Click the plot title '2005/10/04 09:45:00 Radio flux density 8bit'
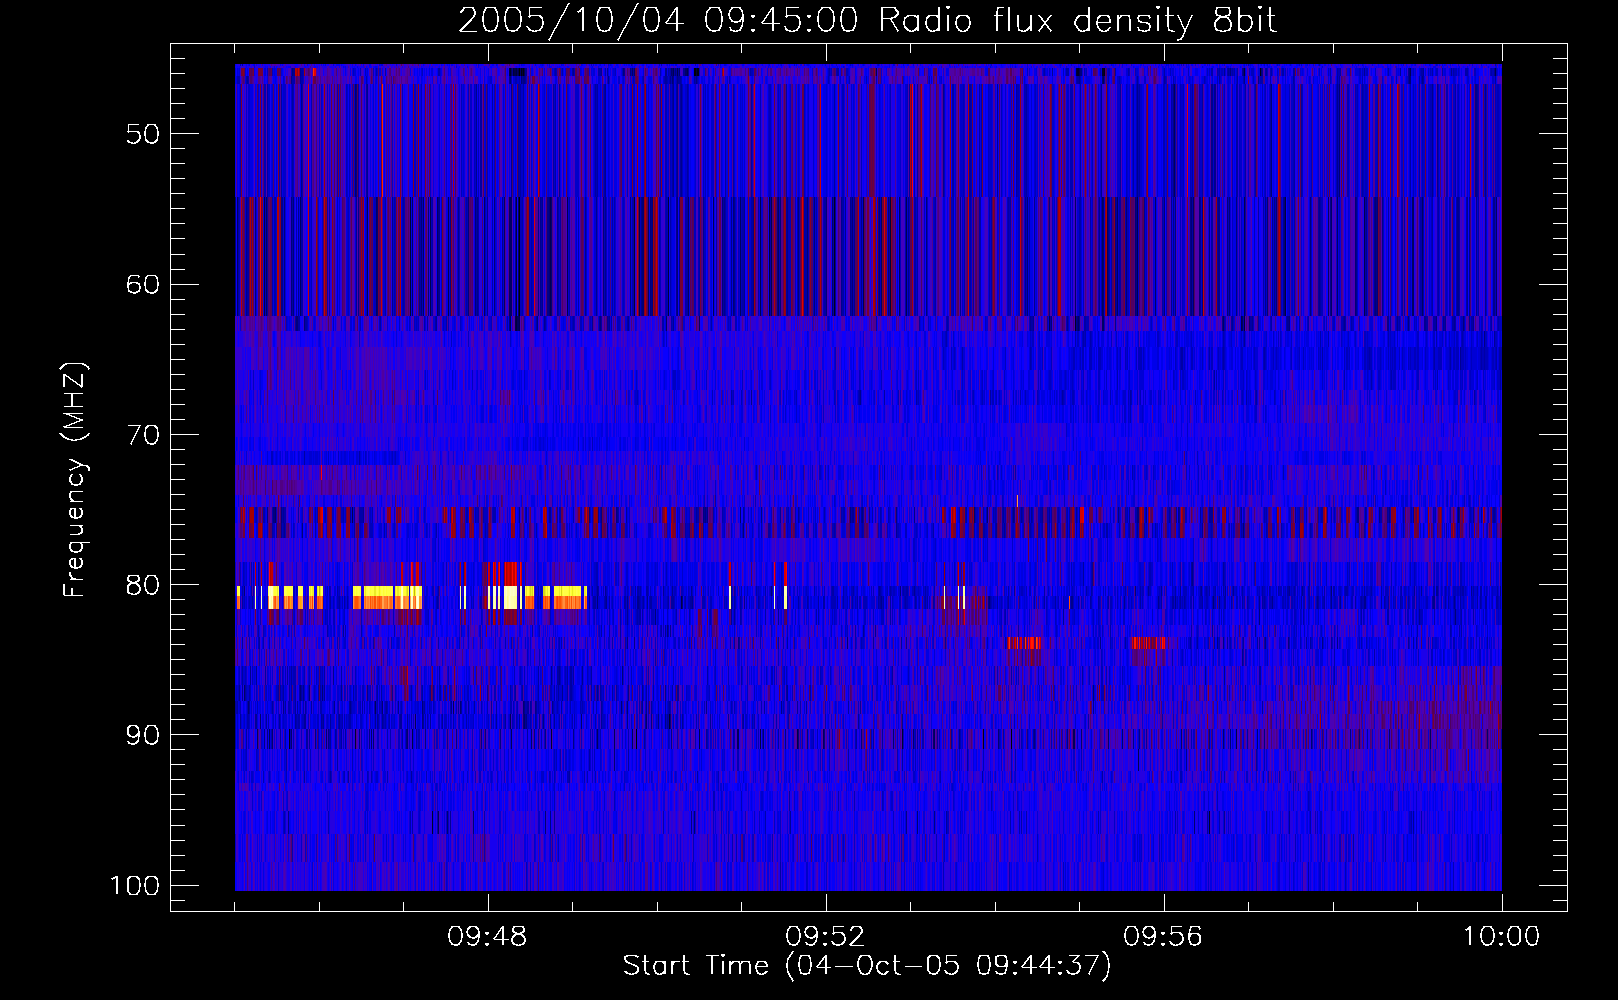1618x1000 pixels. coord(867,21)
